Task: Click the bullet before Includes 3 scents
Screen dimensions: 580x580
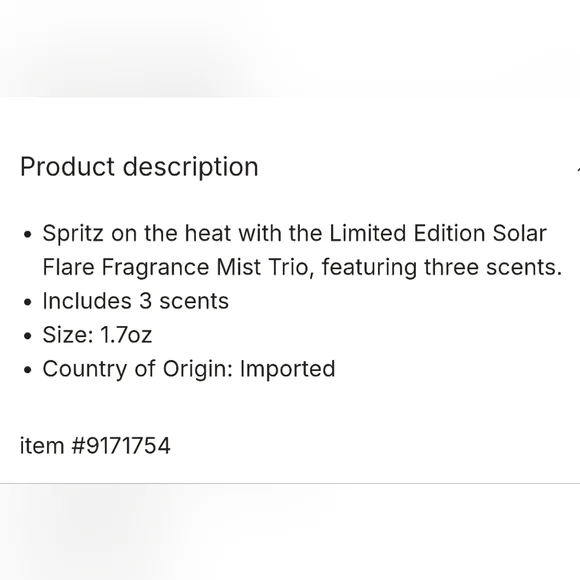Action: tap(27, 302)
